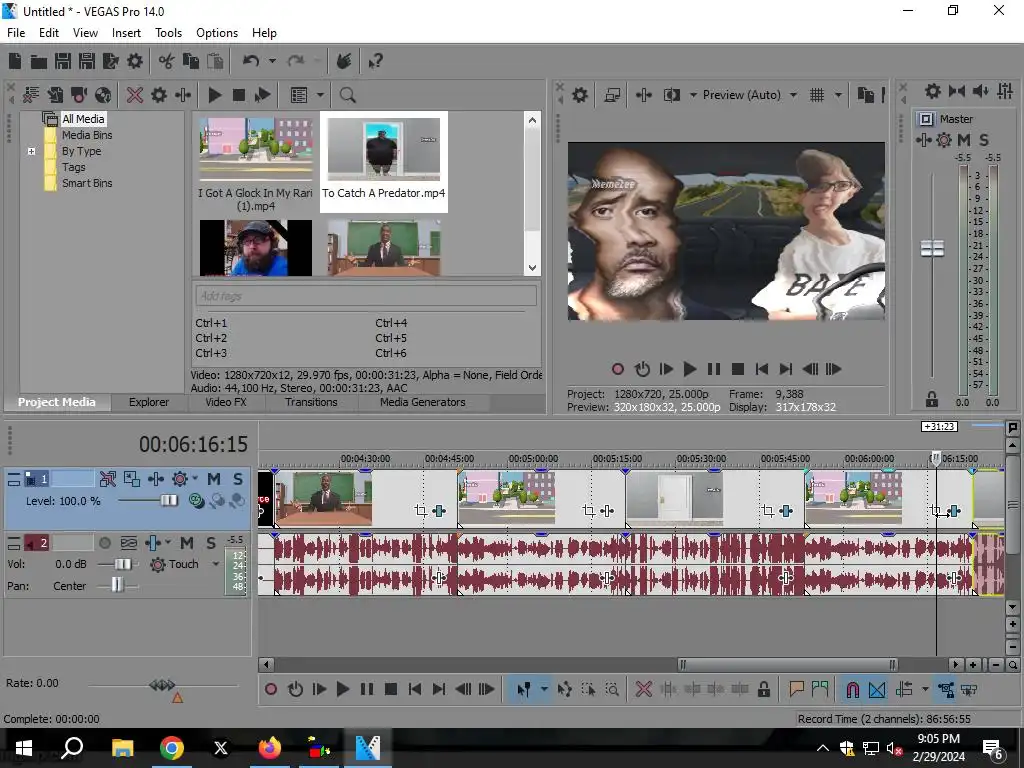Solo audio track 2
The width and height of the screenshot is (1024, 768).
coord(211,543)
